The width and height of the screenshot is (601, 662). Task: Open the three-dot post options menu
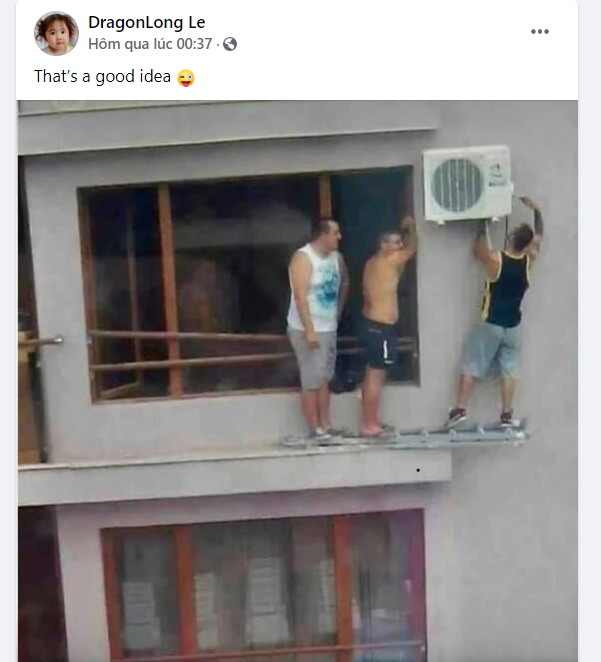click(x=540, y=32)
